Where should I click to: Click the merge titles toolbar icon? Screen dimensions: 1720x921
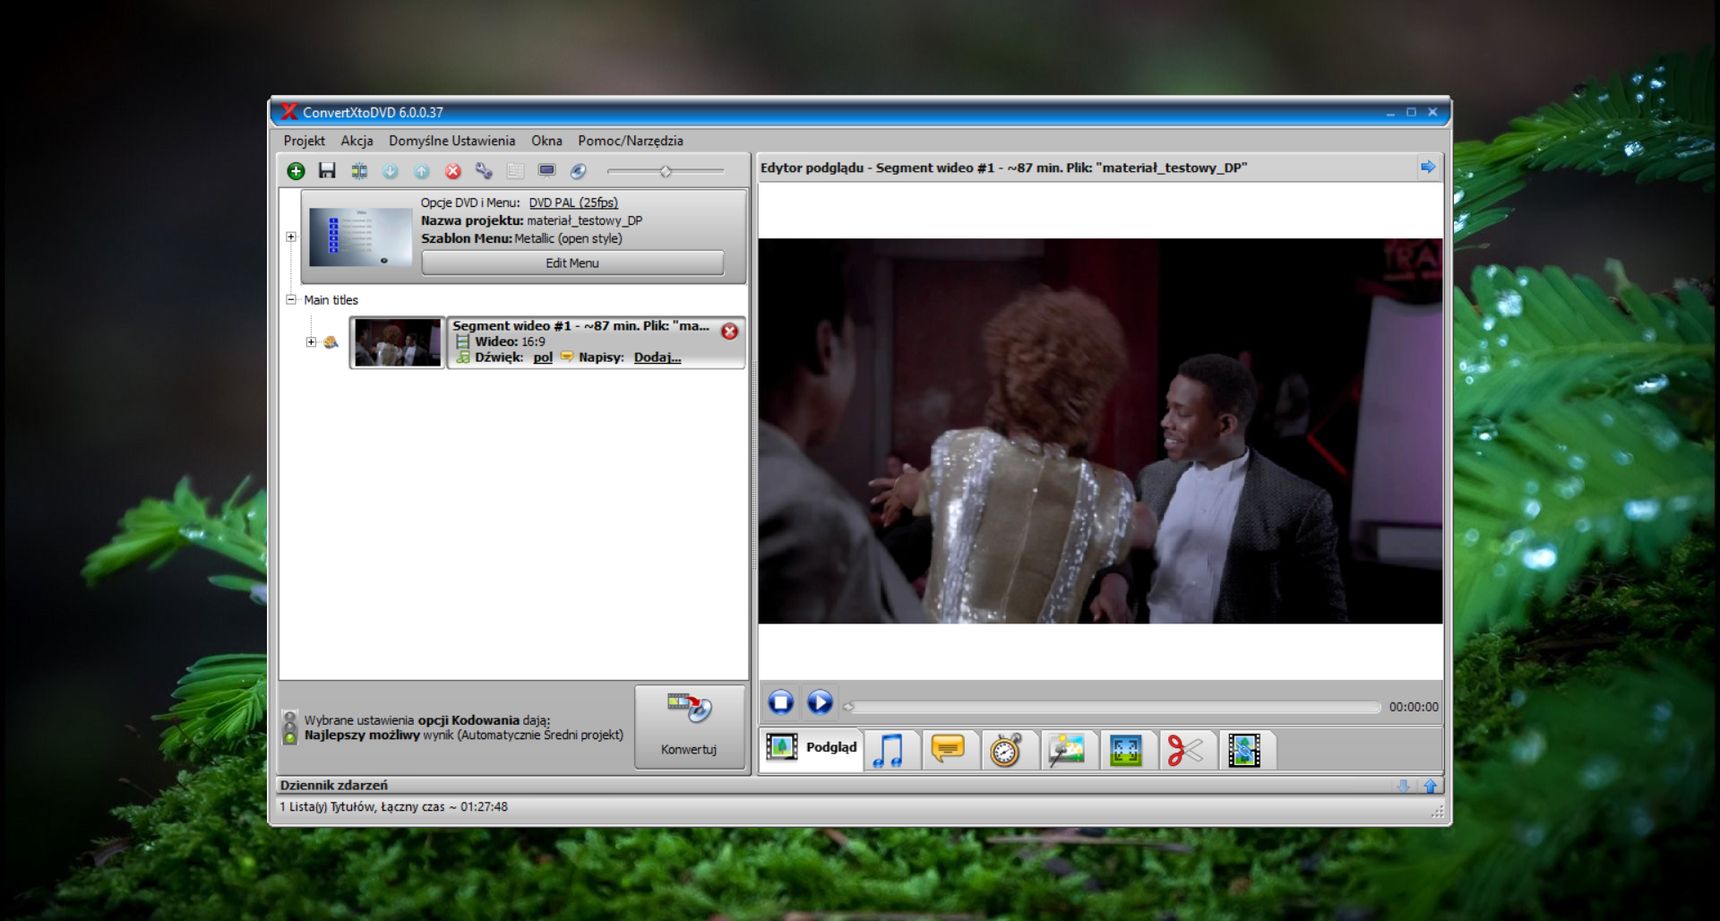(x=359, y=171)
